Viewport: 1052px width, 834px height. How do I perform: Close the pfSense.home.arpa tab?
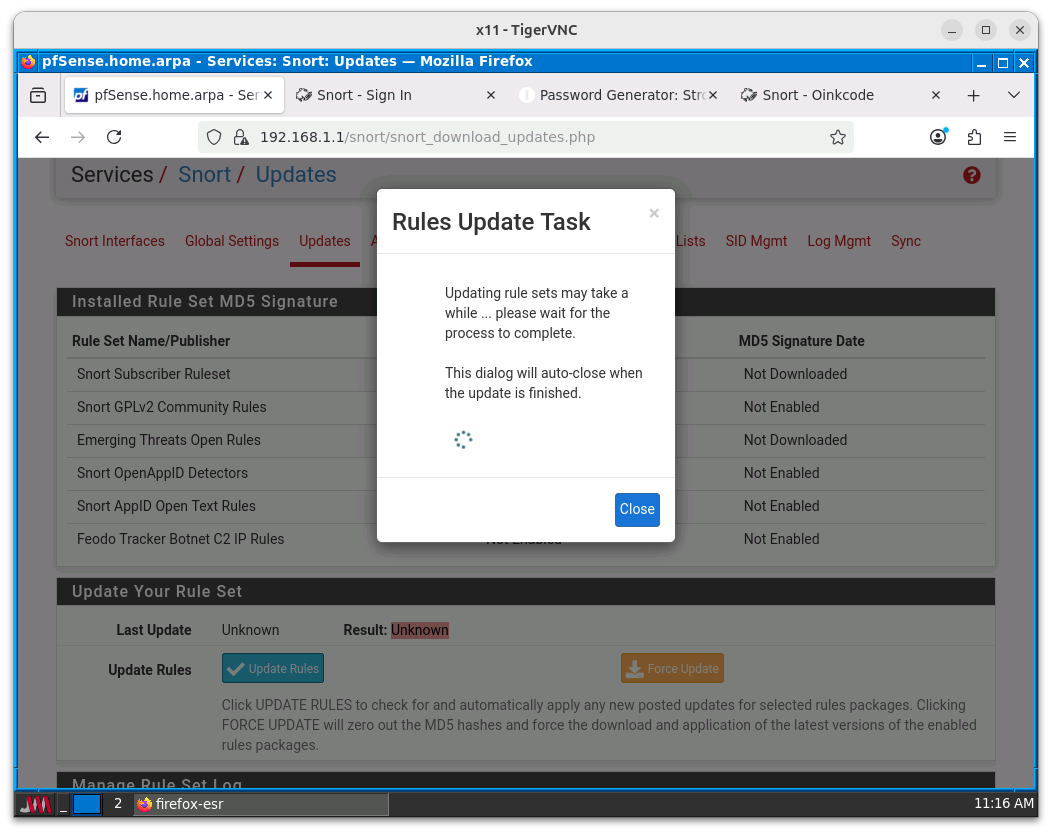[x=268, y=95]
